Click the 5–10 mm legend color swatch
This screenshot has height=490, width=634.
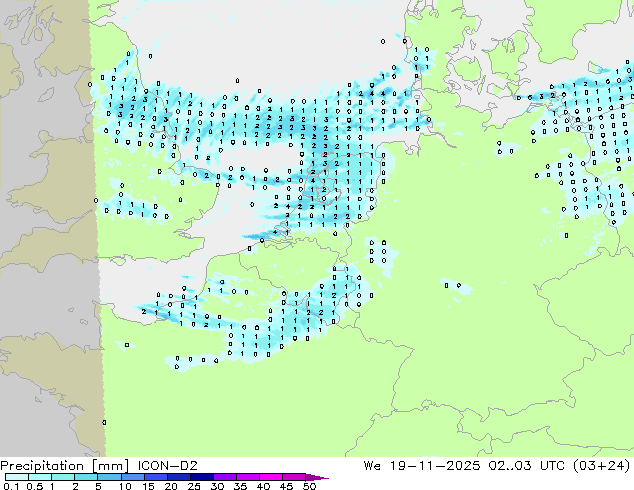click(x=109, y=477)
